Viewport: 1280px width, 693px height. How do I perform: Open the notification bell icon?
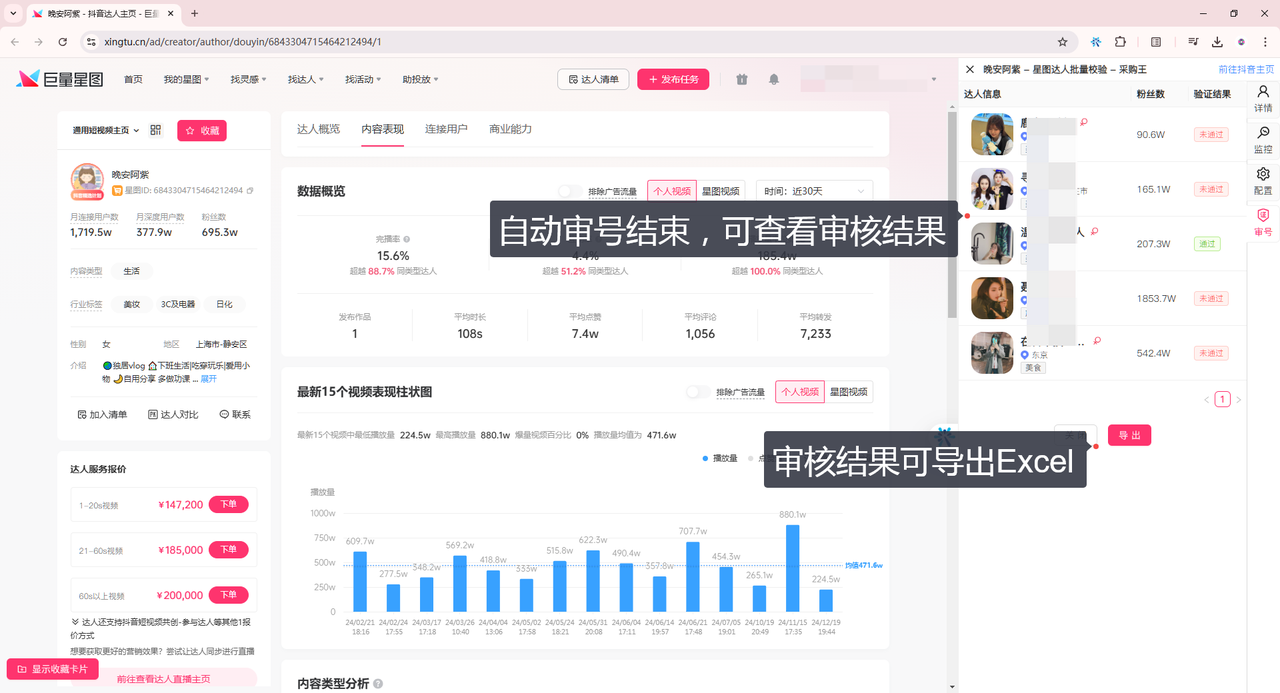[774, 80]
